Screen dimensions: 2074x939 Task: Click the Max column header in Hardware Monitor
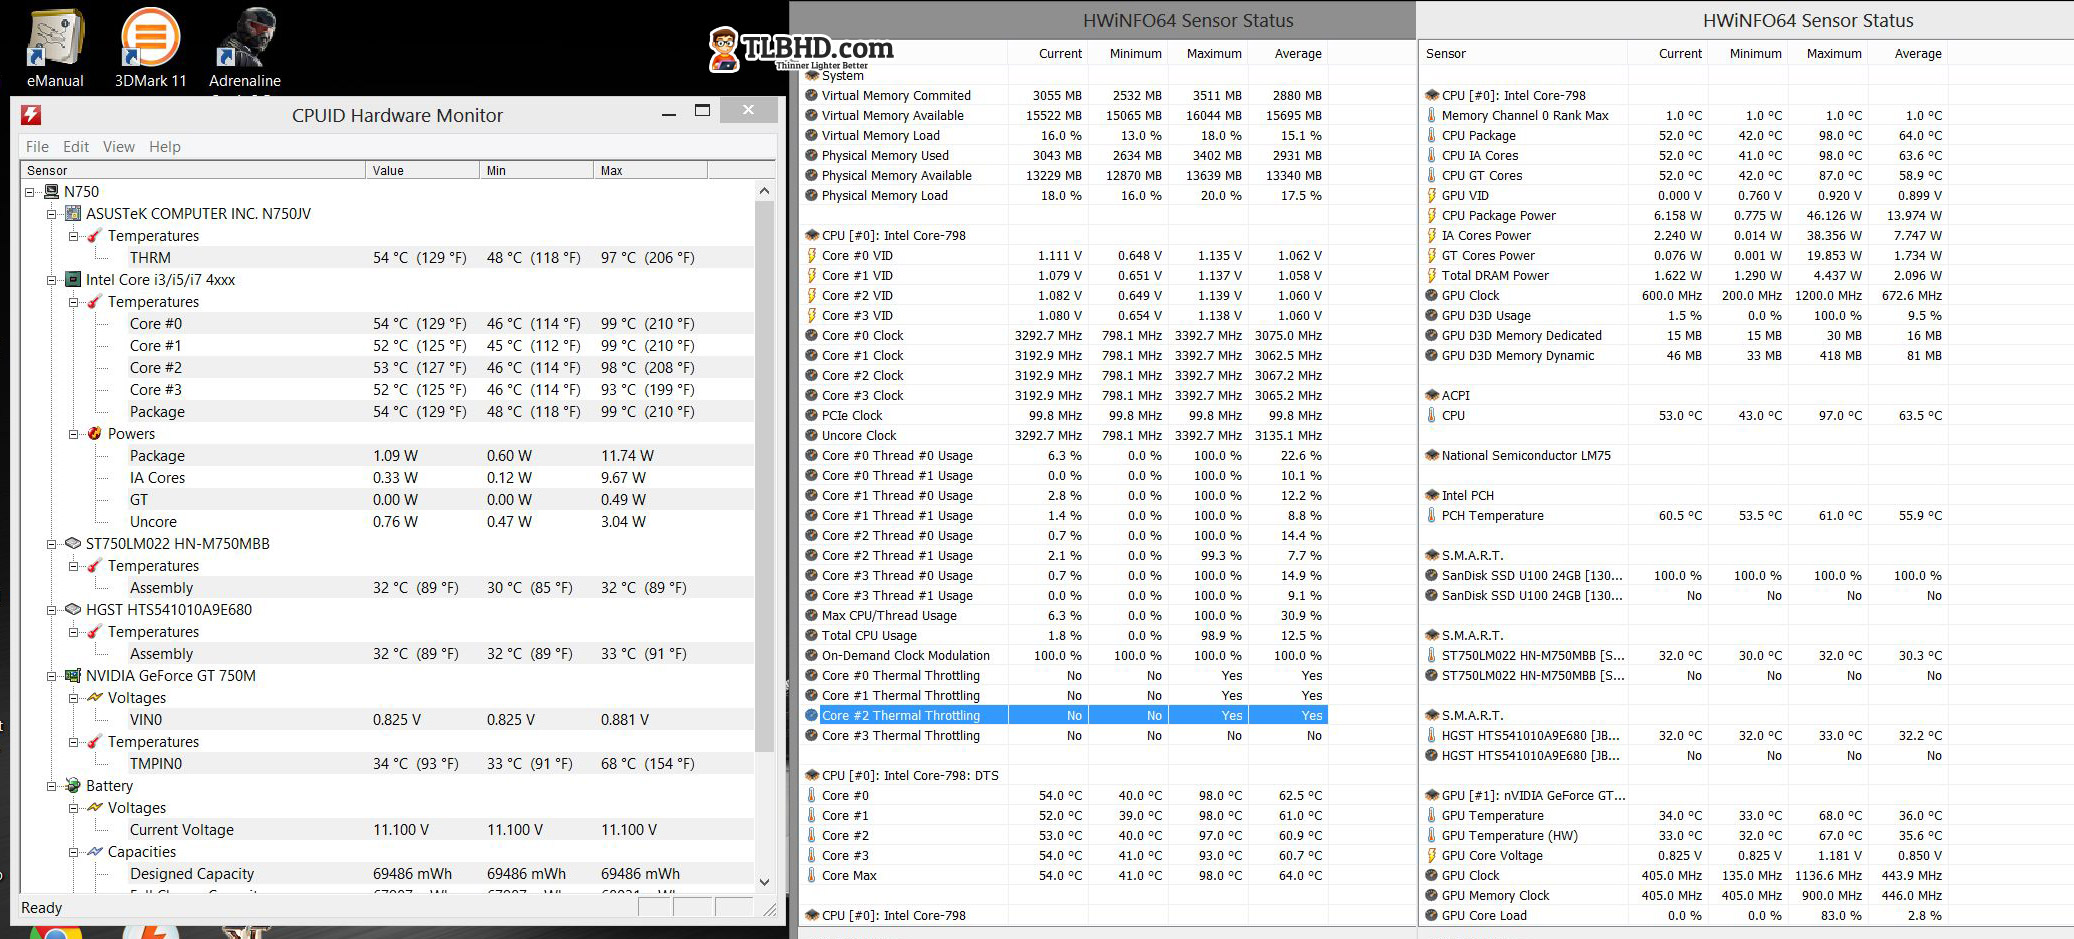coord(650,171)
